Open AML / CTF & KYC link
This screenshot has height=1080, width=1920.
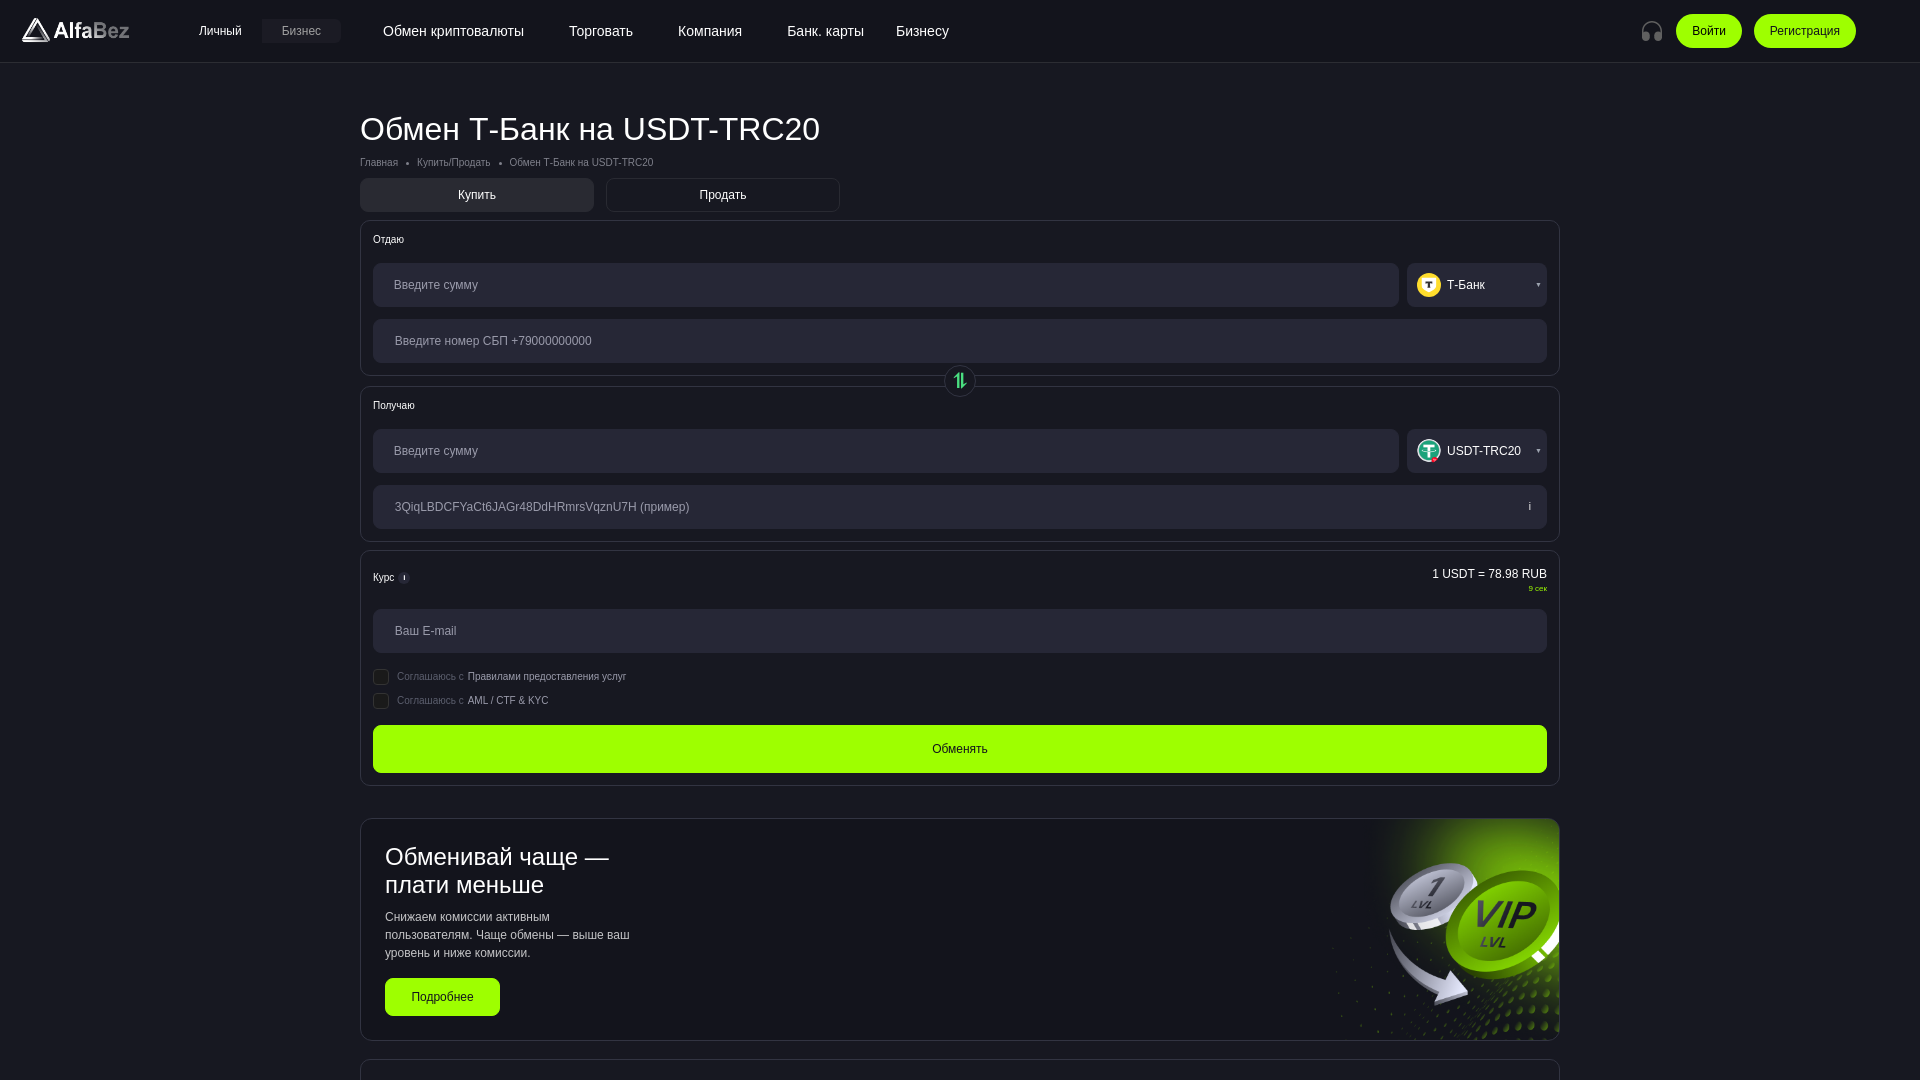point(508,701)
